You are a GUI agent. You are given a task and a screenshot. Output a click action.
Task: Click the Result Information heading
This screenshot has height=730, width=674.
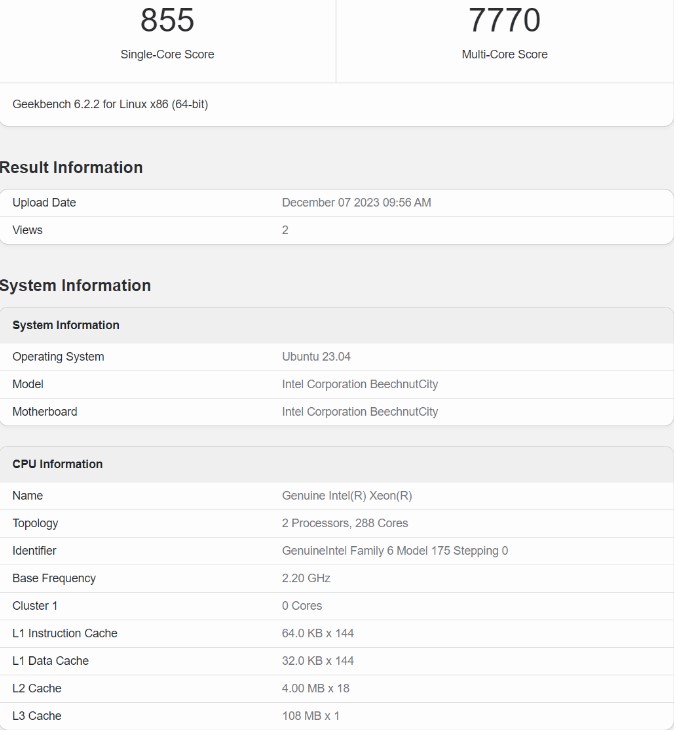click(72, 168)
